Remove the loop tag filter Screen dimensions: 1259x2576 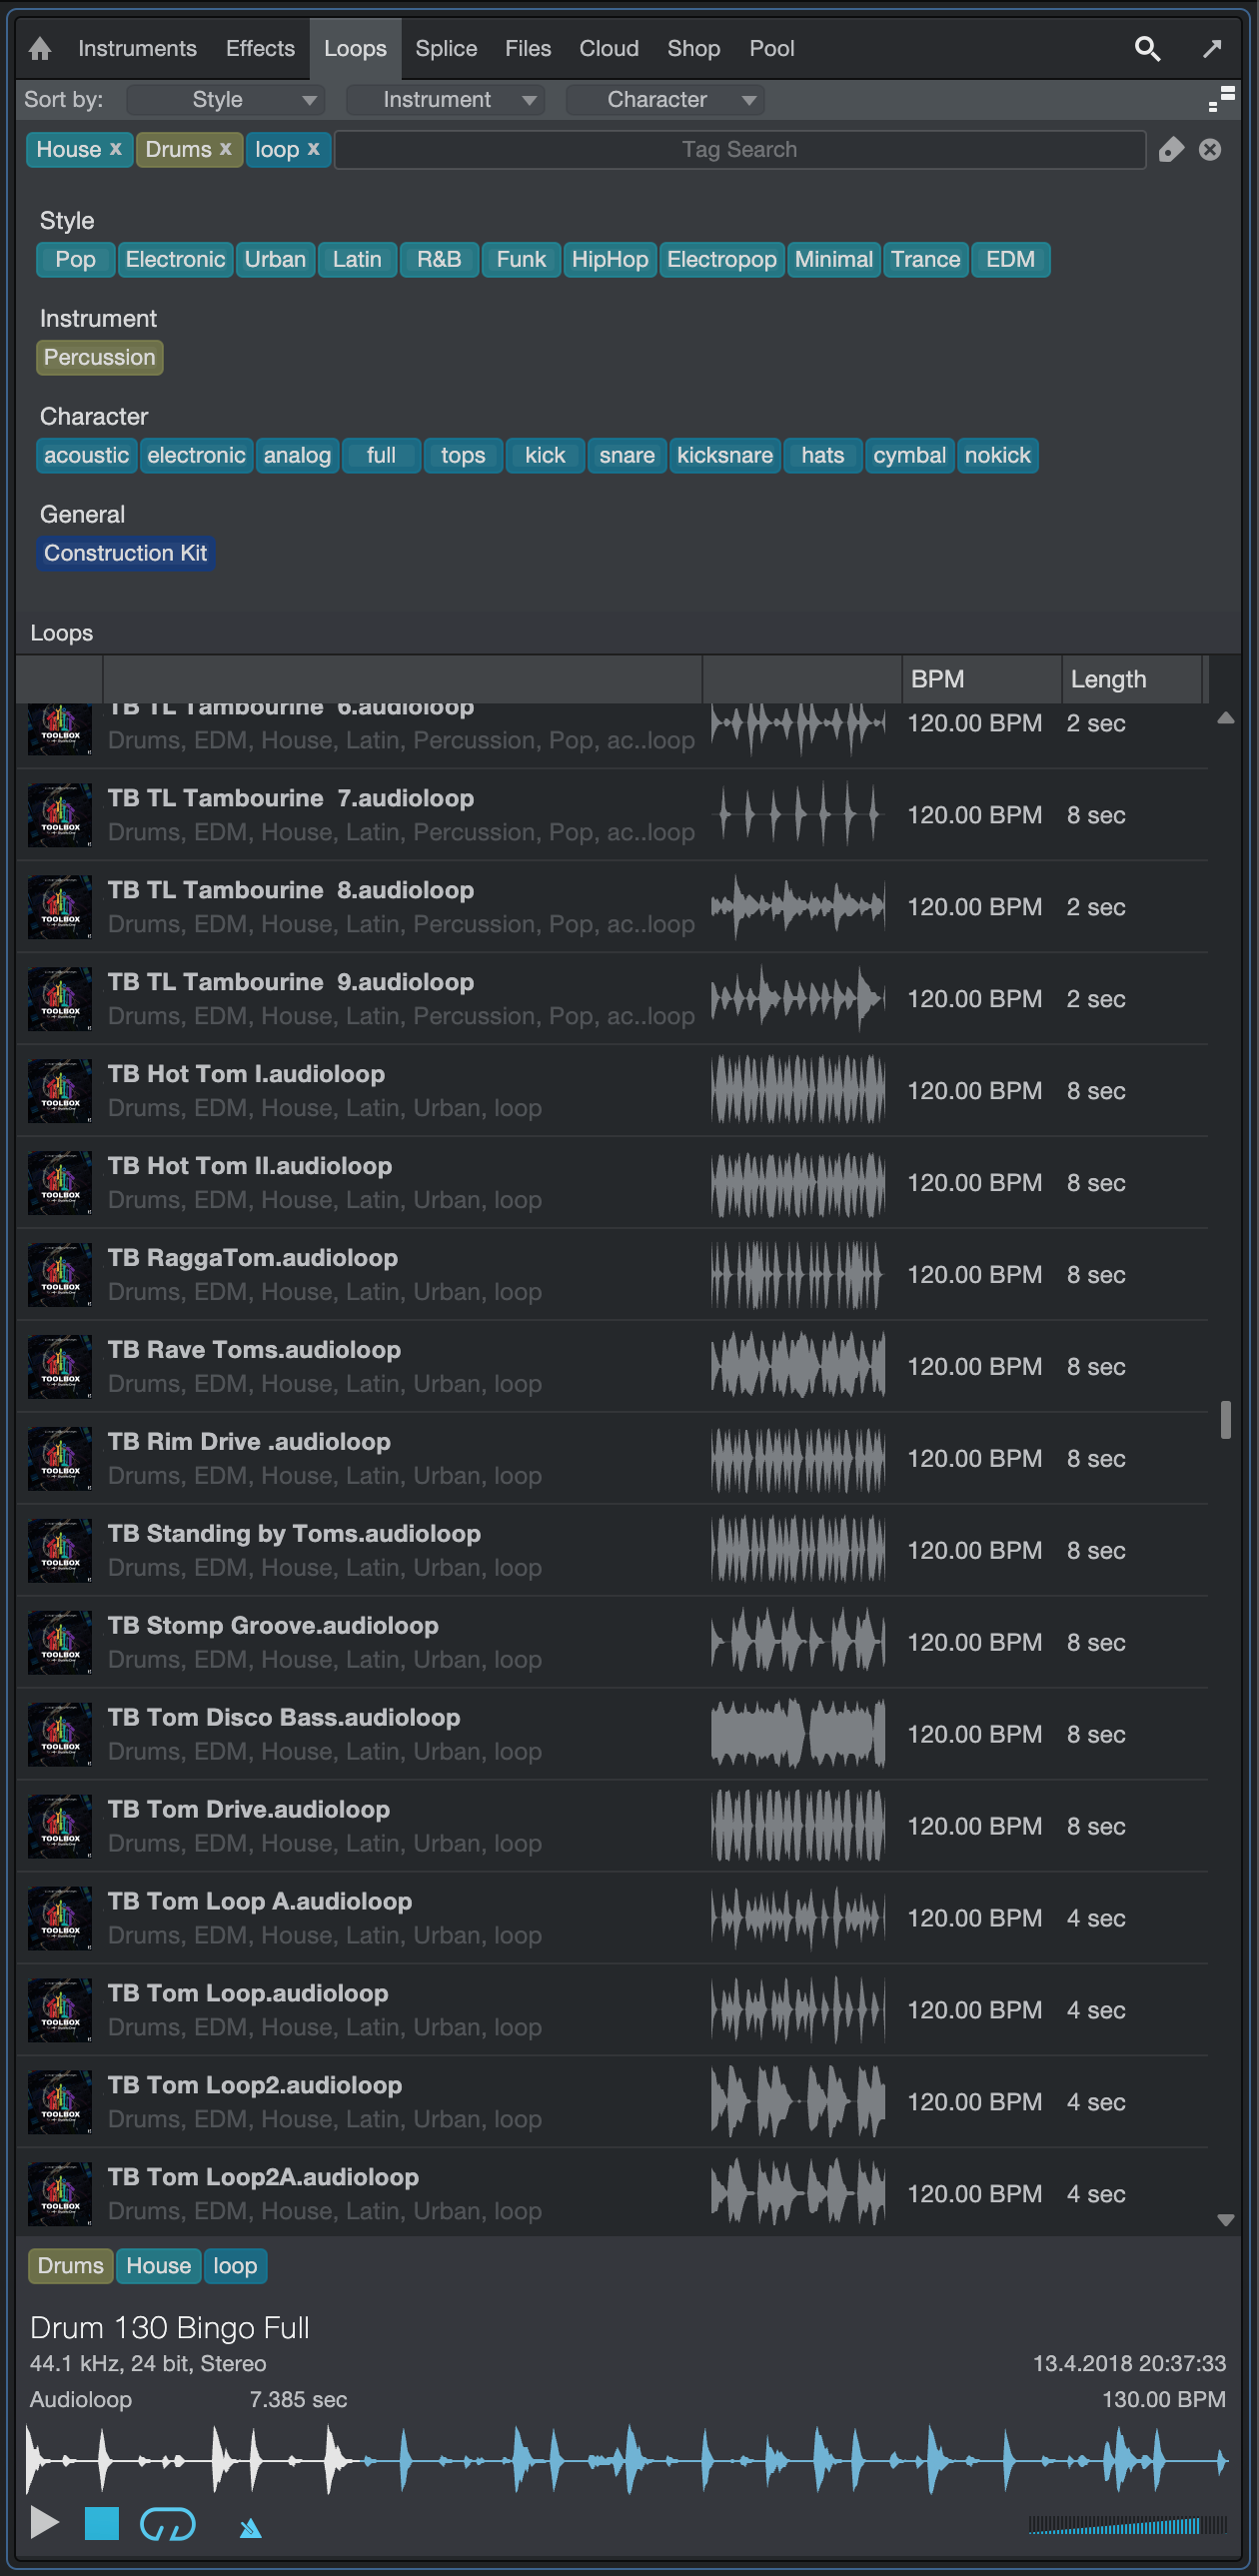(x=313, y=148)
